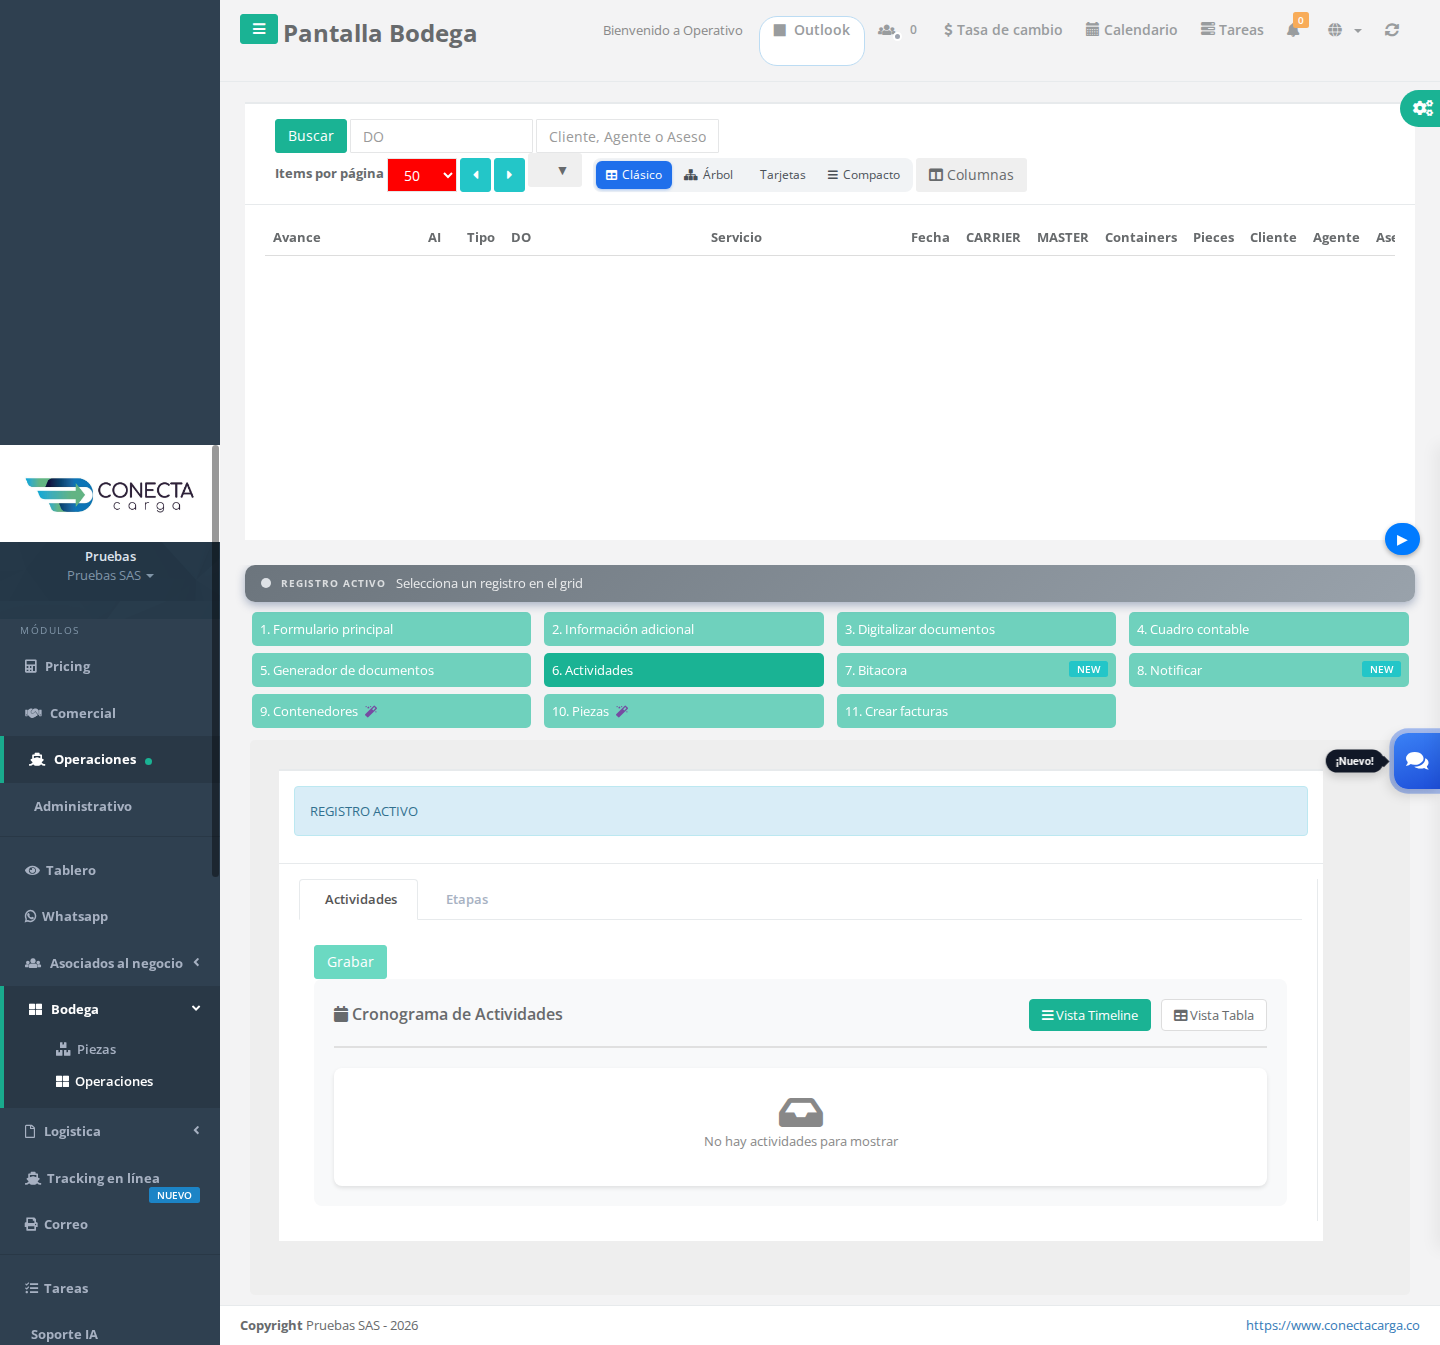Open Tasa de cambio
Image resolution: width=1440 pixels, height=1345 pixels.
pyautogui.click(x=1003, y=30)
